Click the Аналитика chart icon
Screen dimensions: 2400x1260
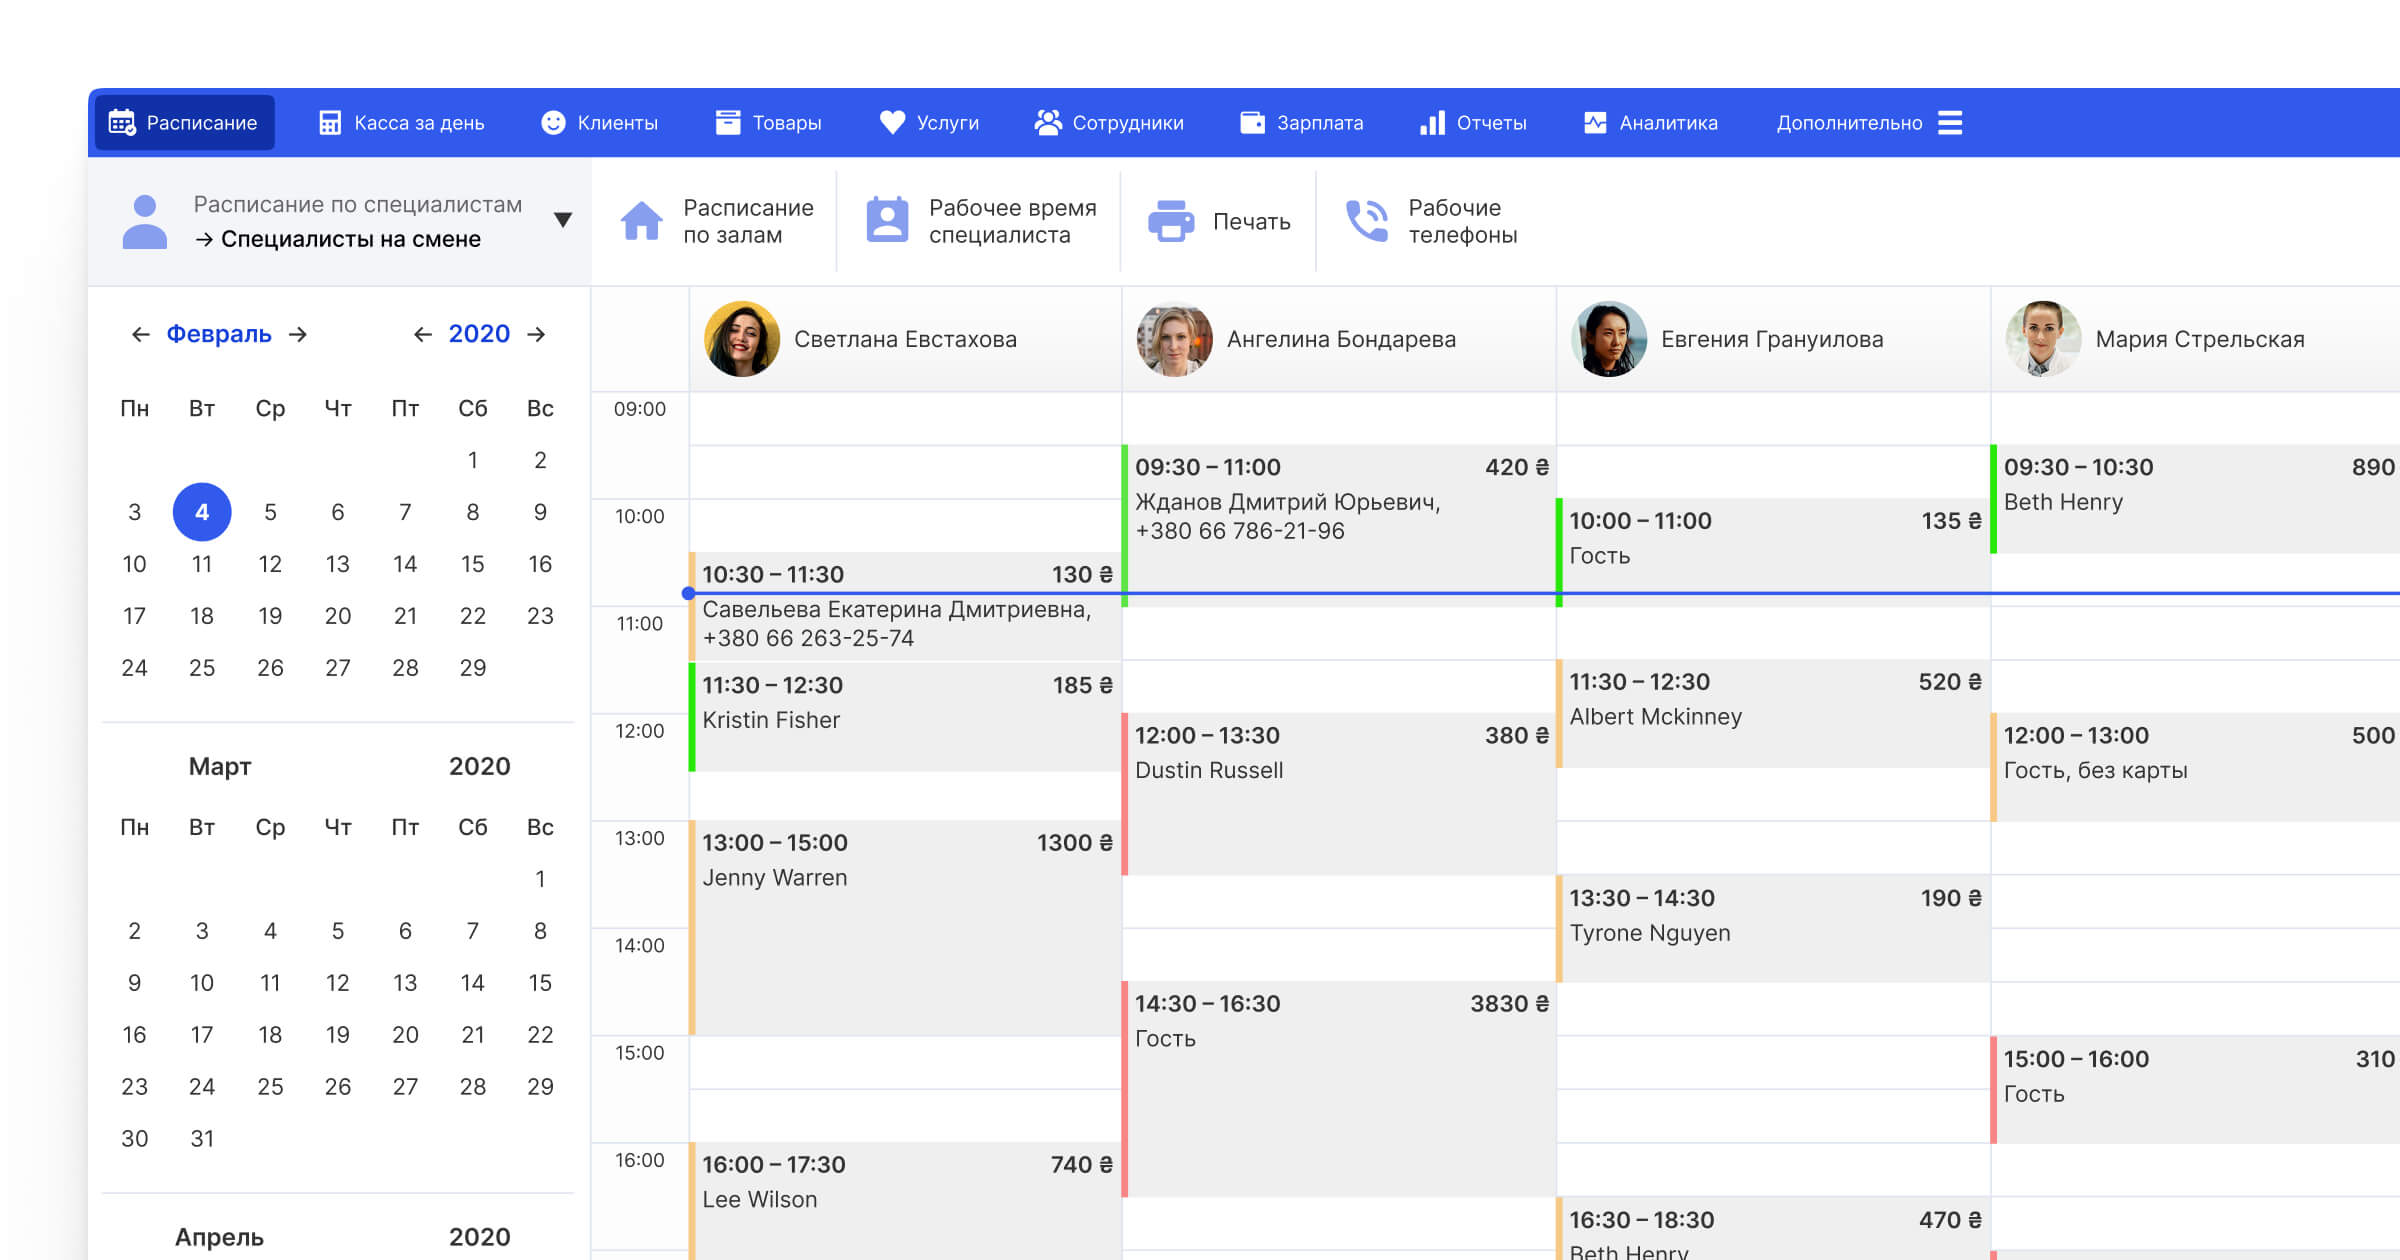point(1595,123)
